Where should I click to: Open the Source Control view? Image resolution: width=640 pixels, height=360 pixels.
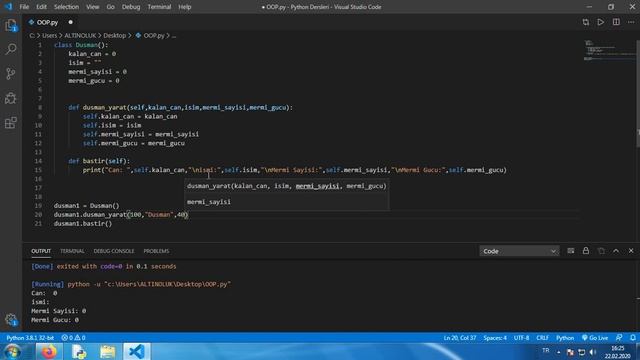coord(11,73)
